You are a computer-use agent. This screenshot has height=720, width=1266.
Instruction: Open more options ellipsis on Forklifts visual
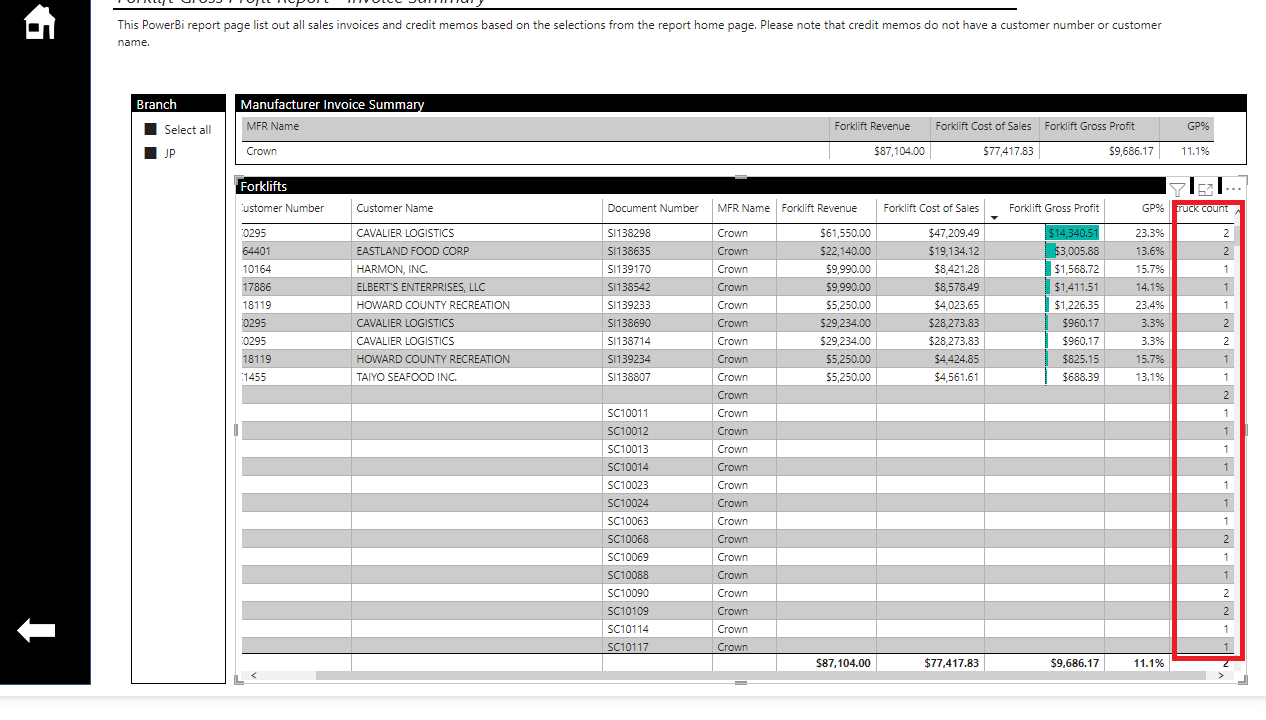tap(1233, 189)
